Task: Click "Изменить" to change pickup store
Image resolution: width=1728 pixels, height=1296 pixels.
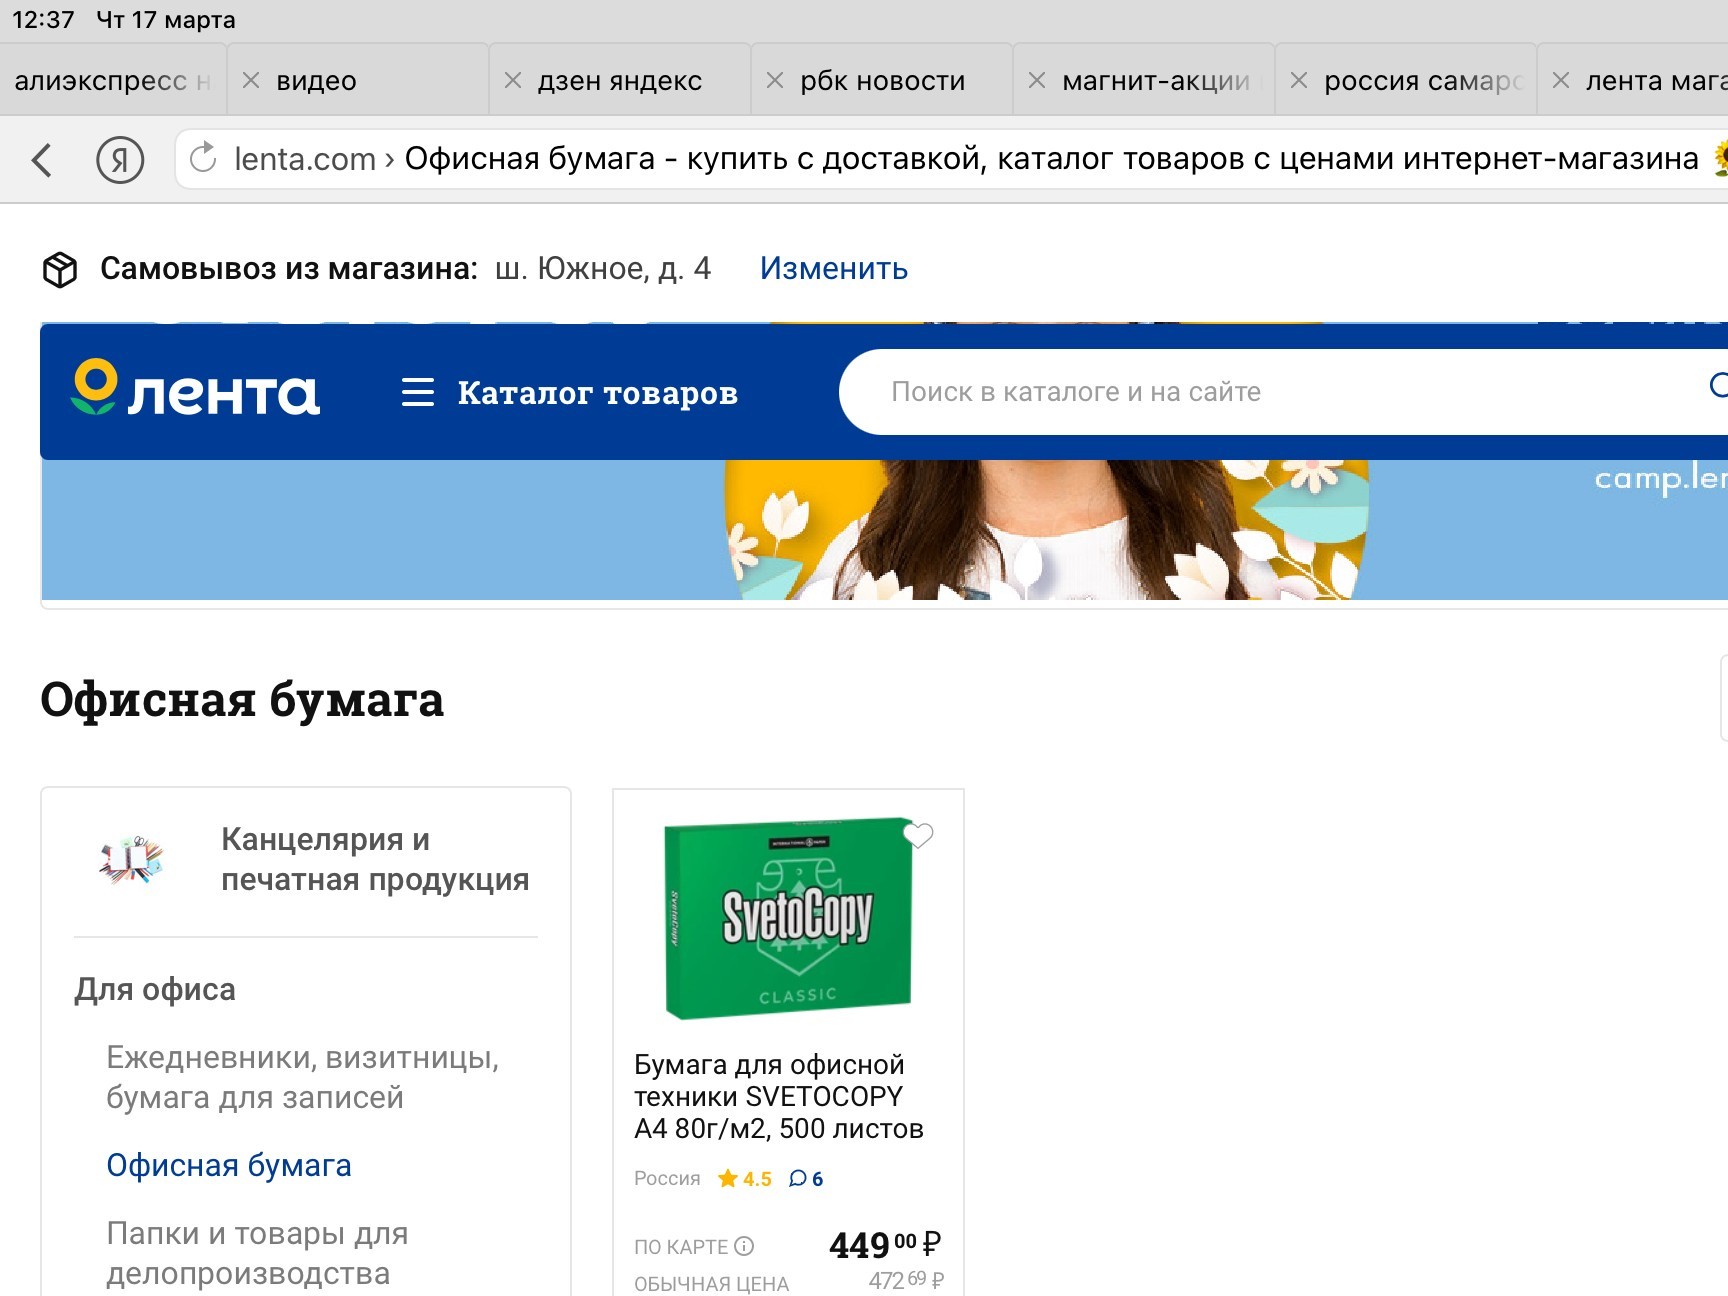Action: coord(834,268)
